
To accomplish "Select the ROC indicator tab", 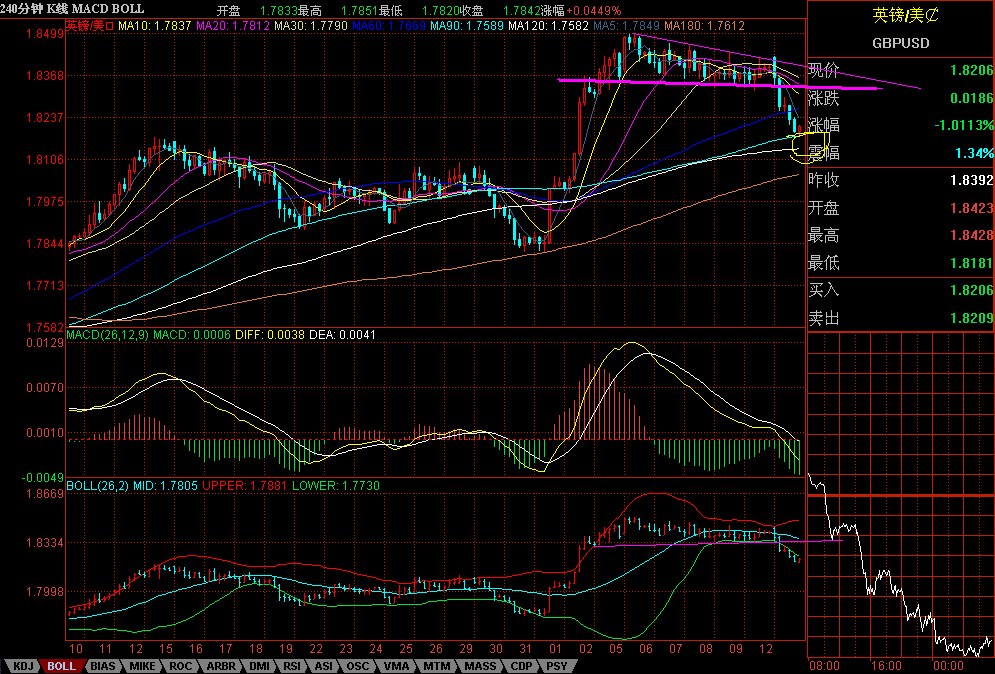I will coord(181,666).
